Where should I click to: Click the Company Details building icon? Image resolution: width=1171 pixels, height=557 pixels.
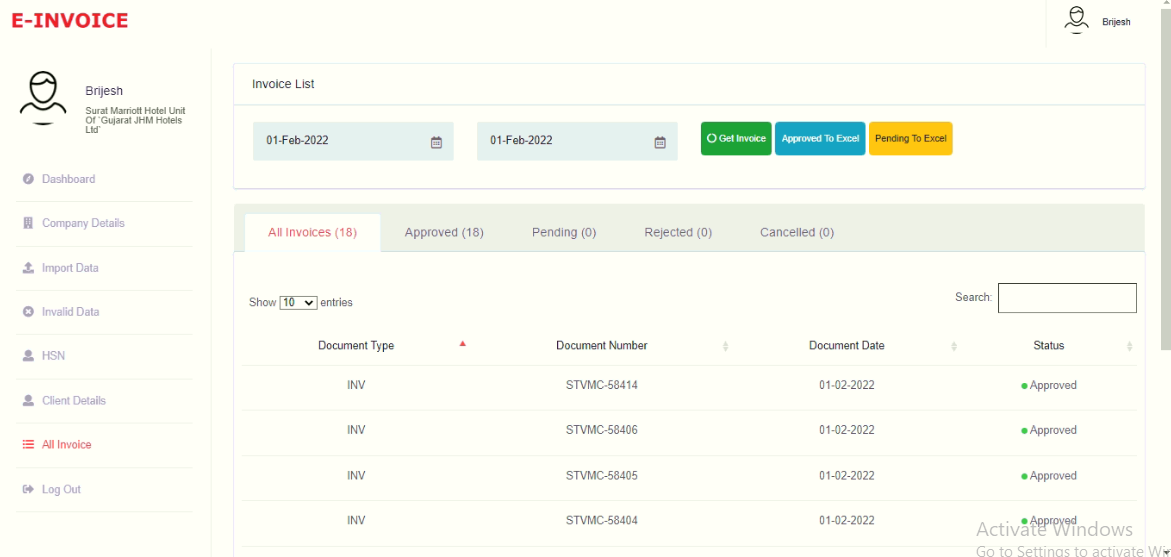pos(28,223)
